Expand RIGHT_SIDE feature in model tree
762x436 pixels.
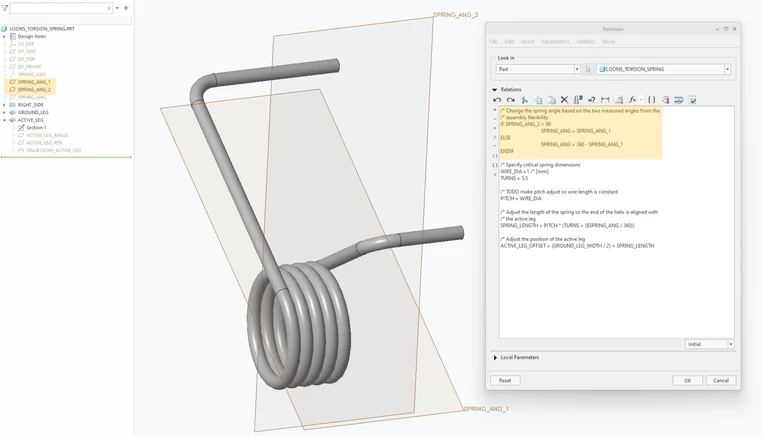tap(4, 105)
